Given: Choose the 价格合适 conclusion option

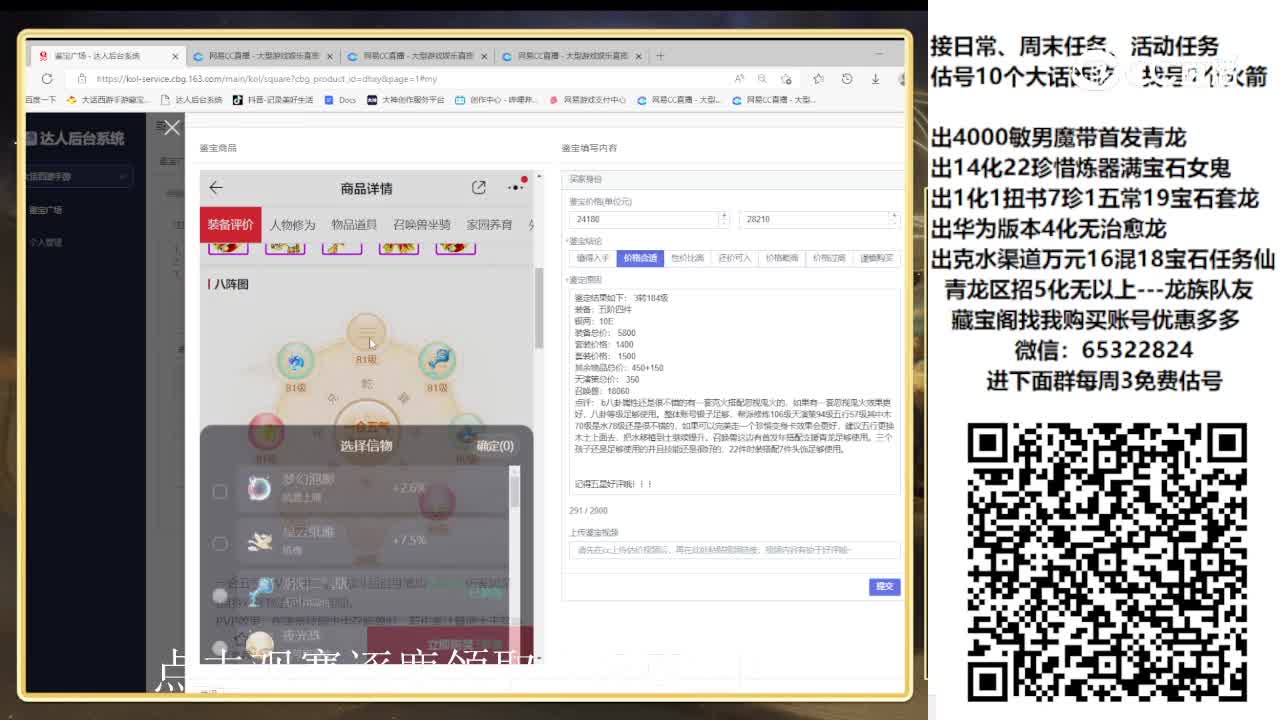Looking at the screenshot, I should (x=640, y=258).
